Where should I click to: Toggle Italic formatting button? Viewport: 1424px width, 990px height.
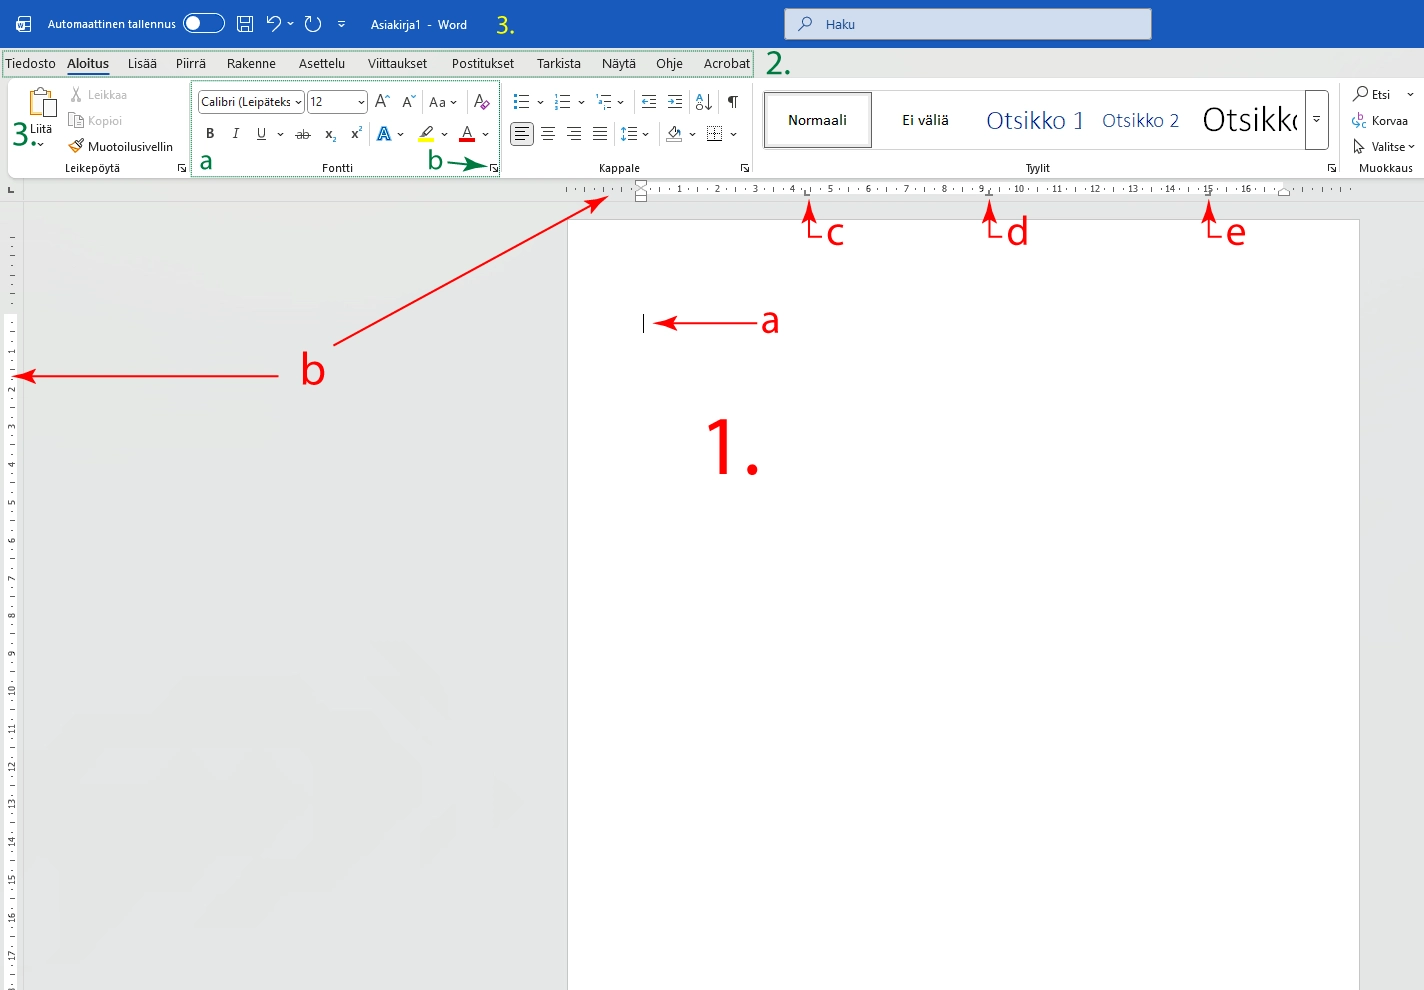tap(236, 134)
